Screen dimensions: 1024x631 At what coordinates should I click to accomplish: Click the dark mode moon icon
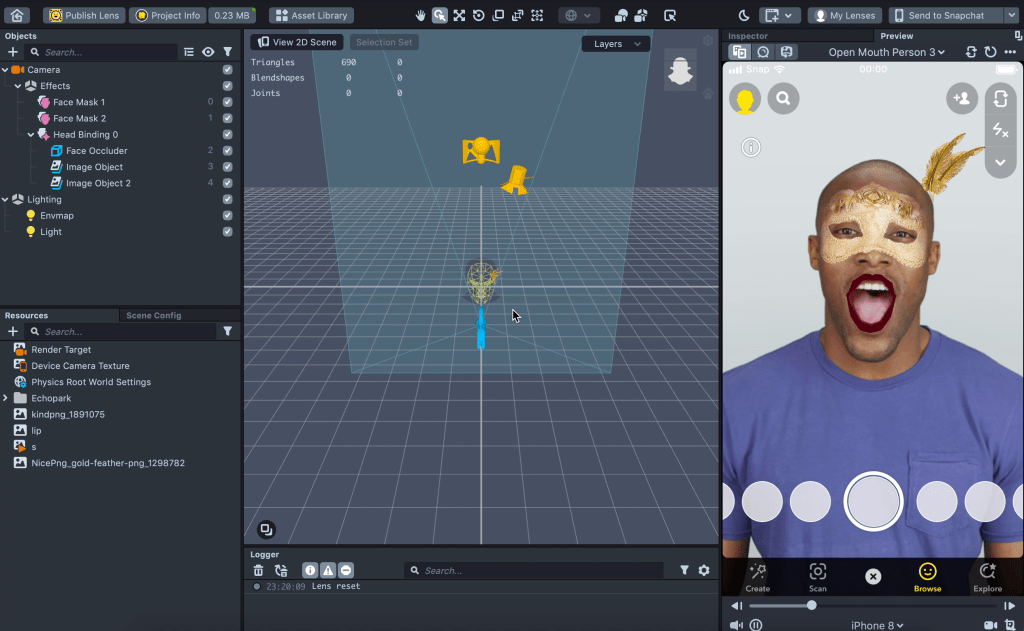pos(743,15)
